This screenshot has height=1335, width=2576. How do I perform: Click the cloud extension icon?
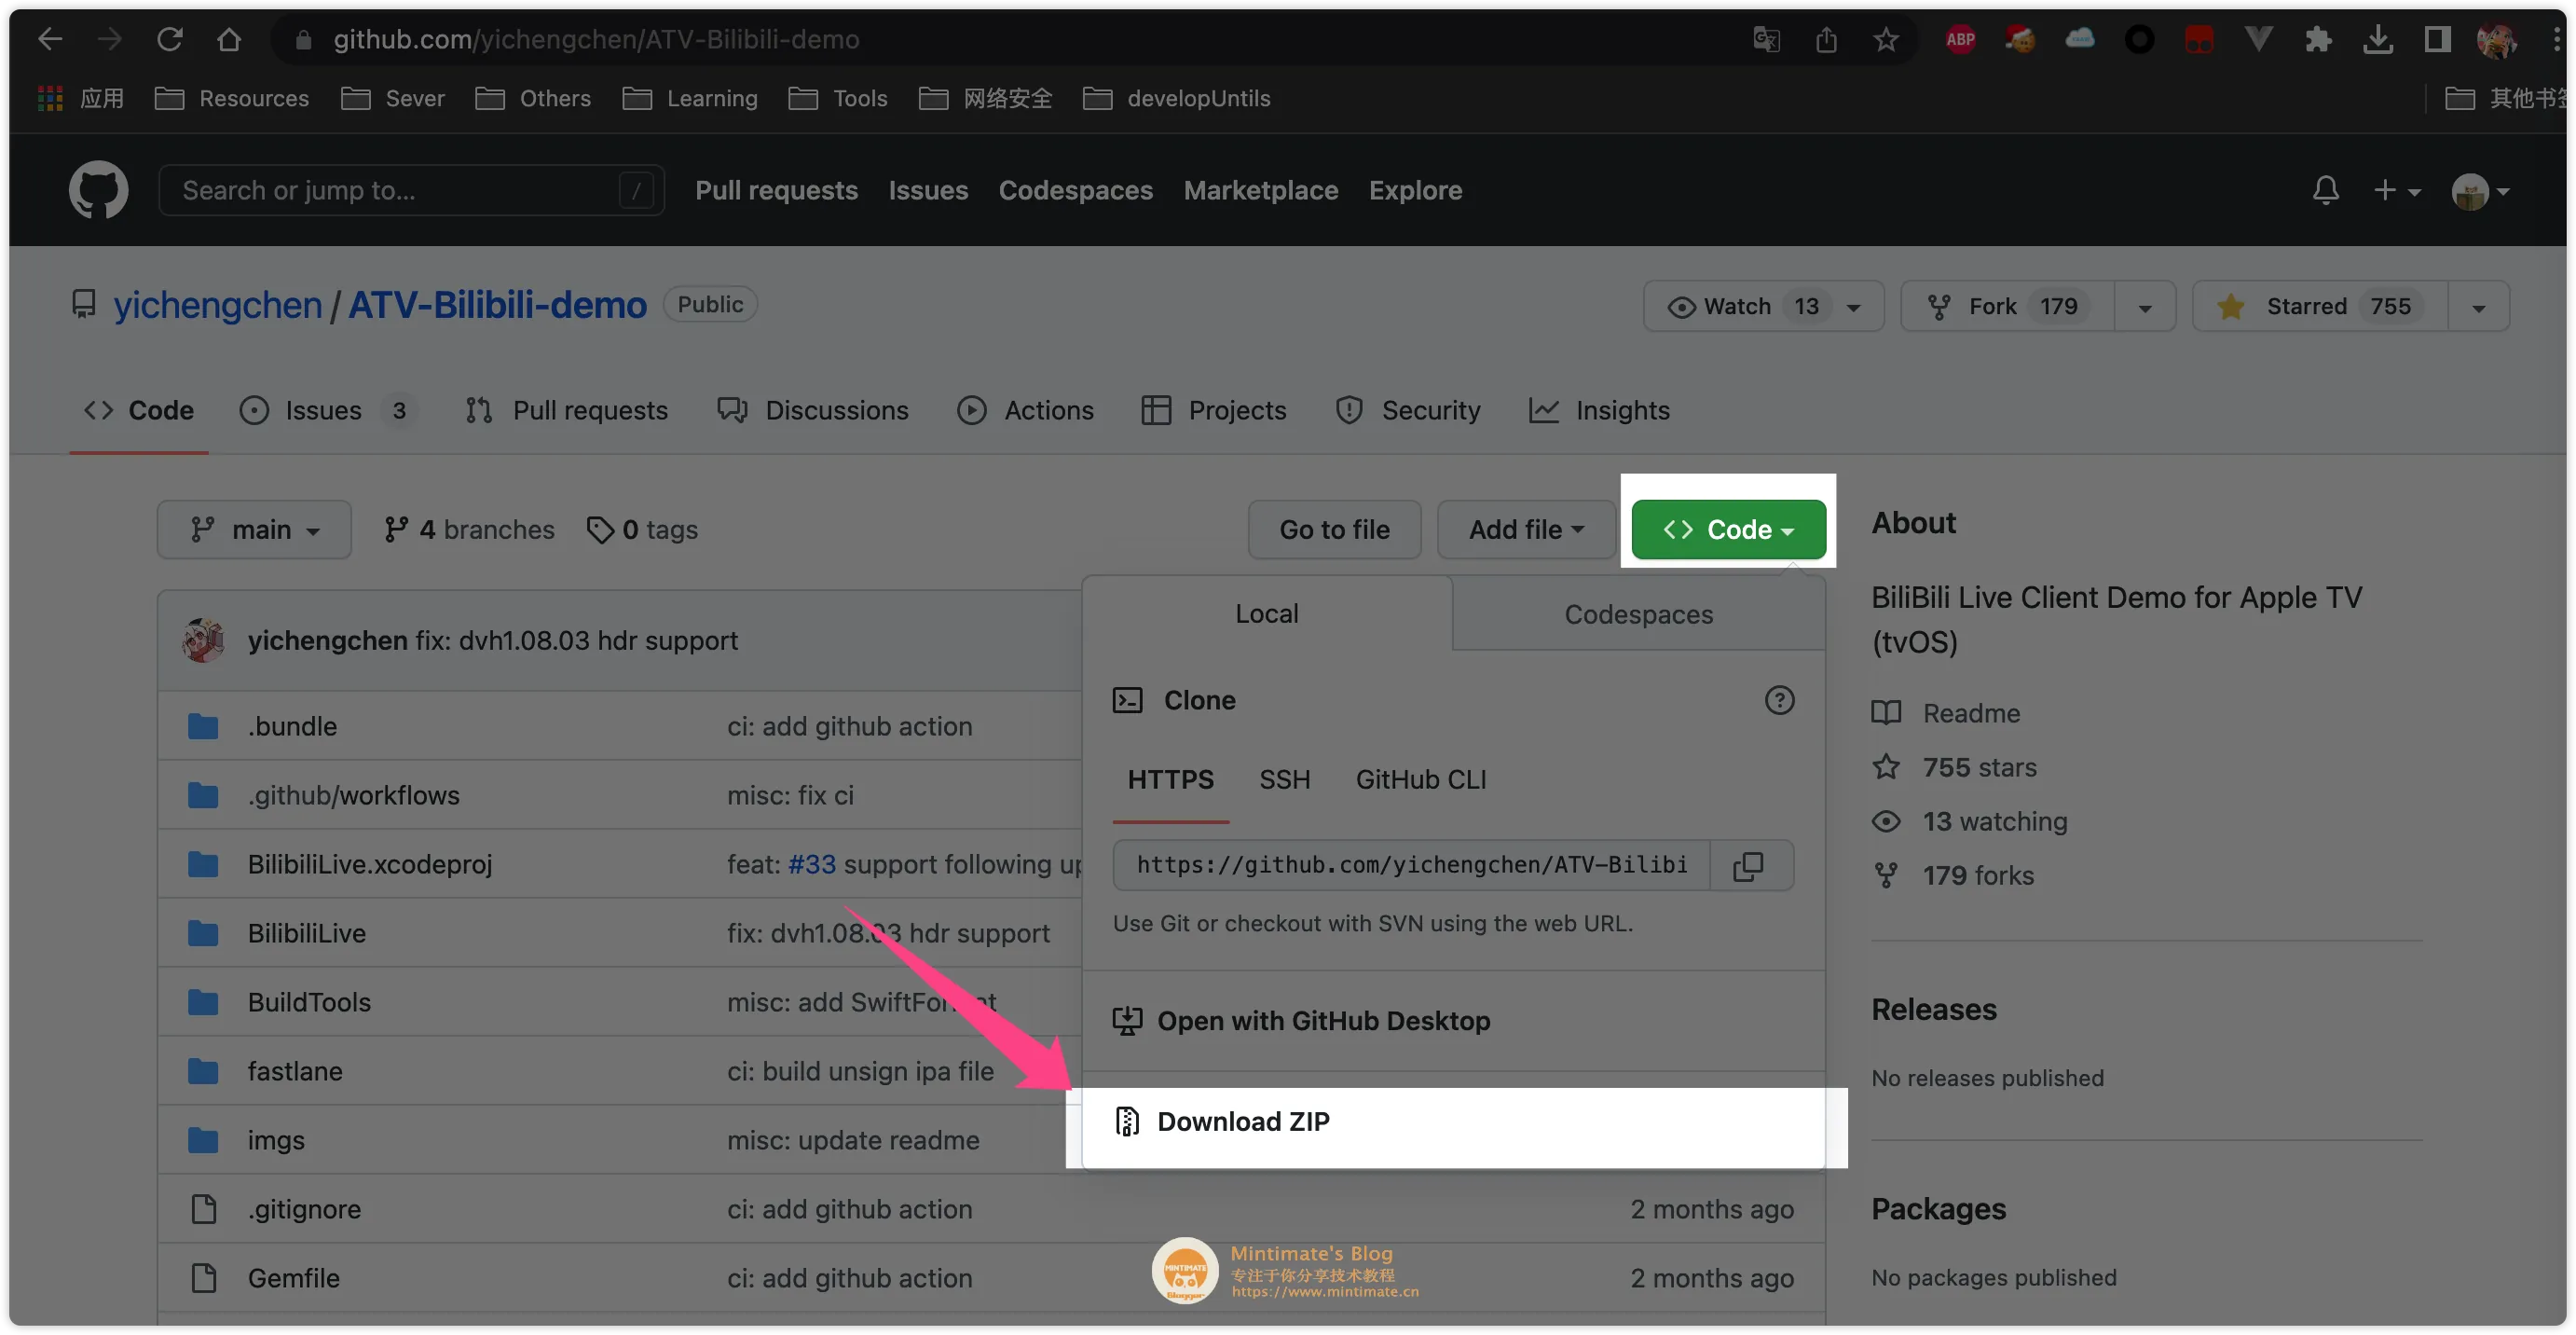[x=2080, y=39]
